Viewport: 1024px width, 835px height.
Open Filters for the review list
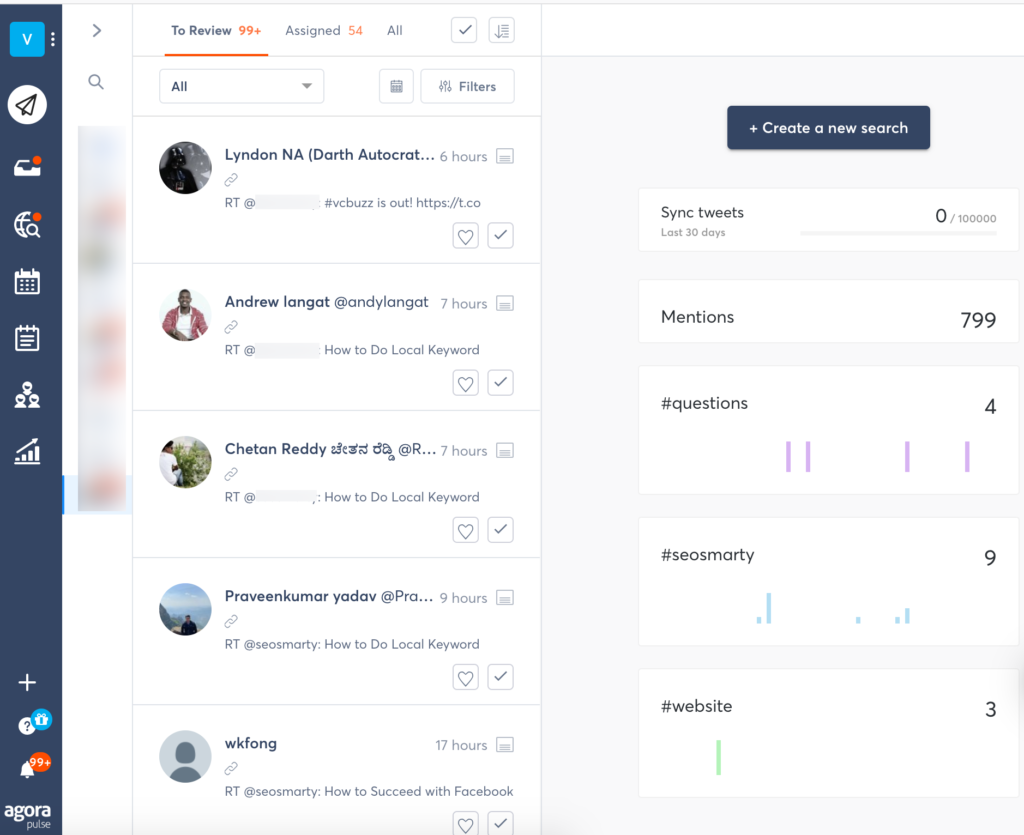[467, 86]
